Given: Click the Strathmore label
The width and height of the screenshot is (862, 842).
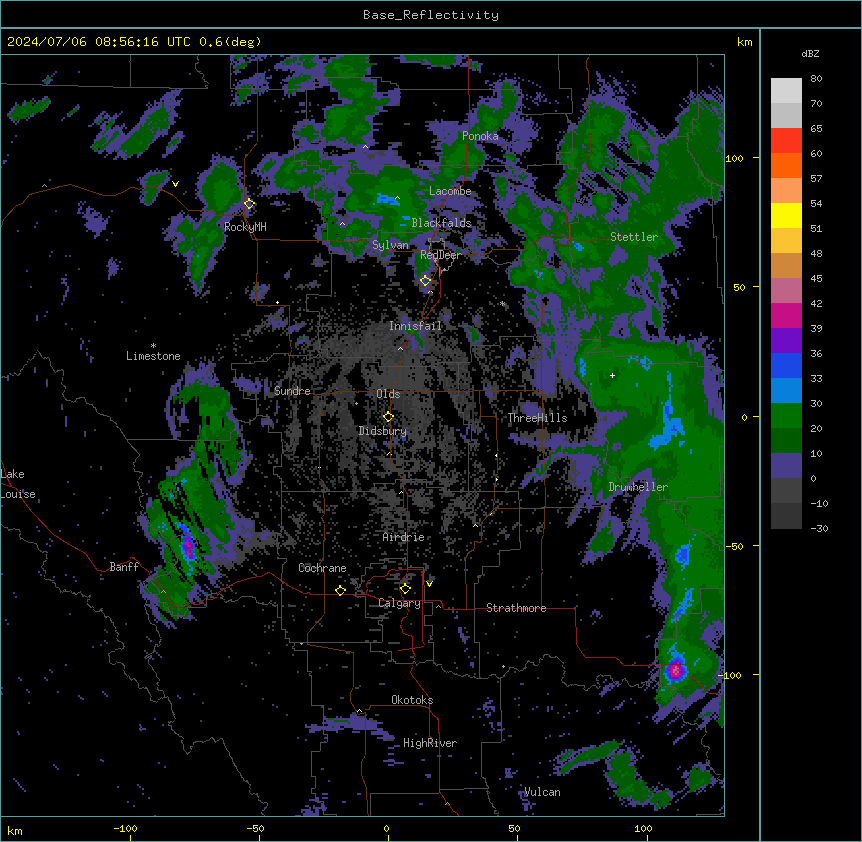Looking at the screenshot, I should coord(516,608).
